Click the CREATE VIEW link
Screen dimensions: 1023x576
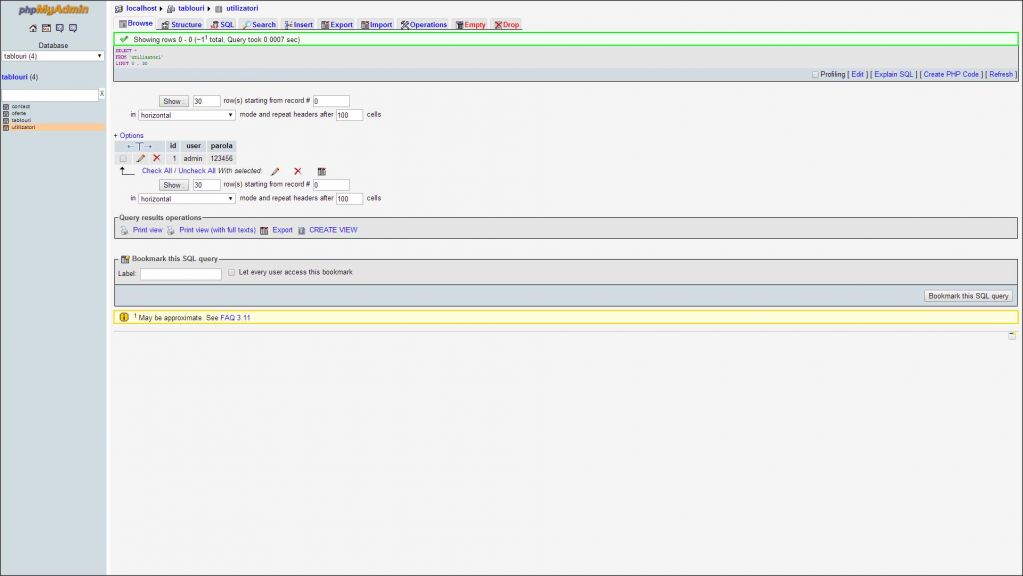332,230
